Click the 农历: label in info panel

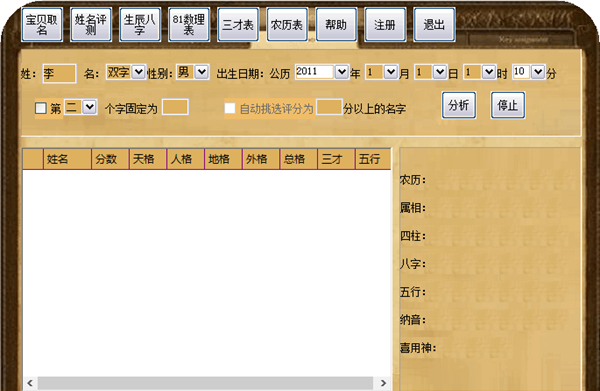412,180
